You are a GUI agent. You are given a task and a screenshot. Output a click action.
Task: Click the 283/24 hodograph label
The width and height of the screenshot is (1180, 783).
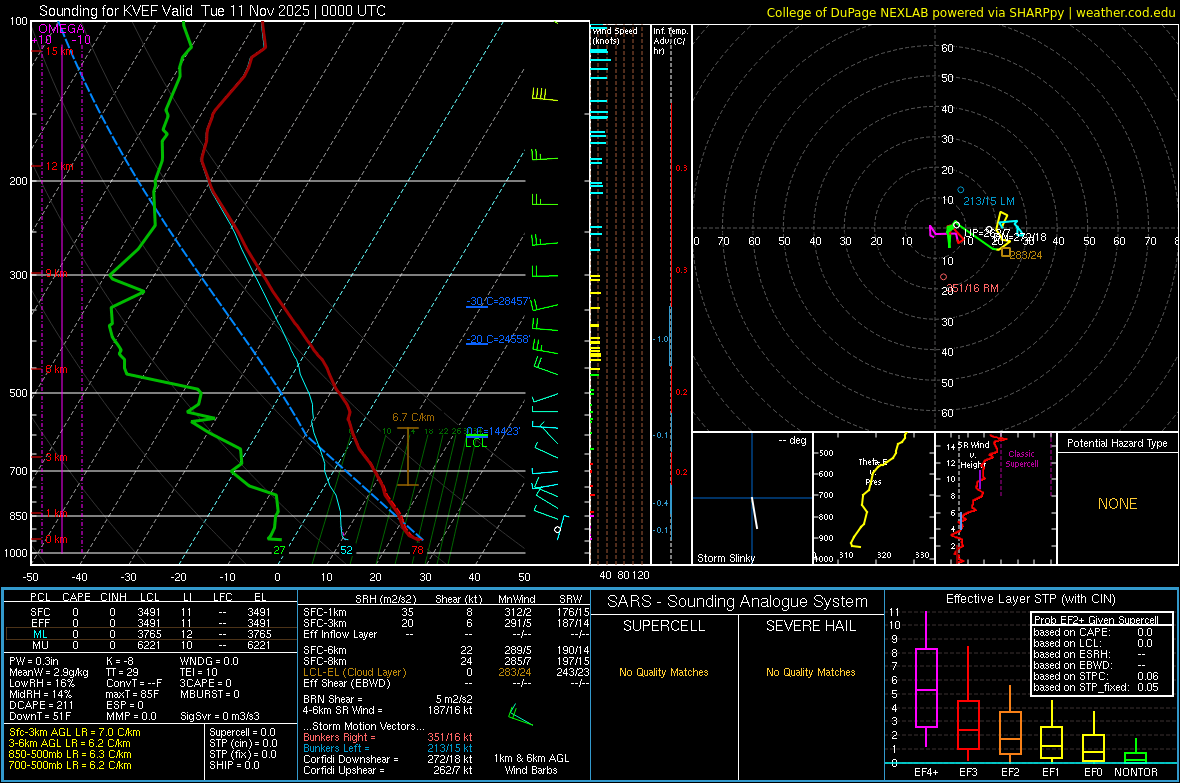pyautogui.click(x=1026, y=255)
